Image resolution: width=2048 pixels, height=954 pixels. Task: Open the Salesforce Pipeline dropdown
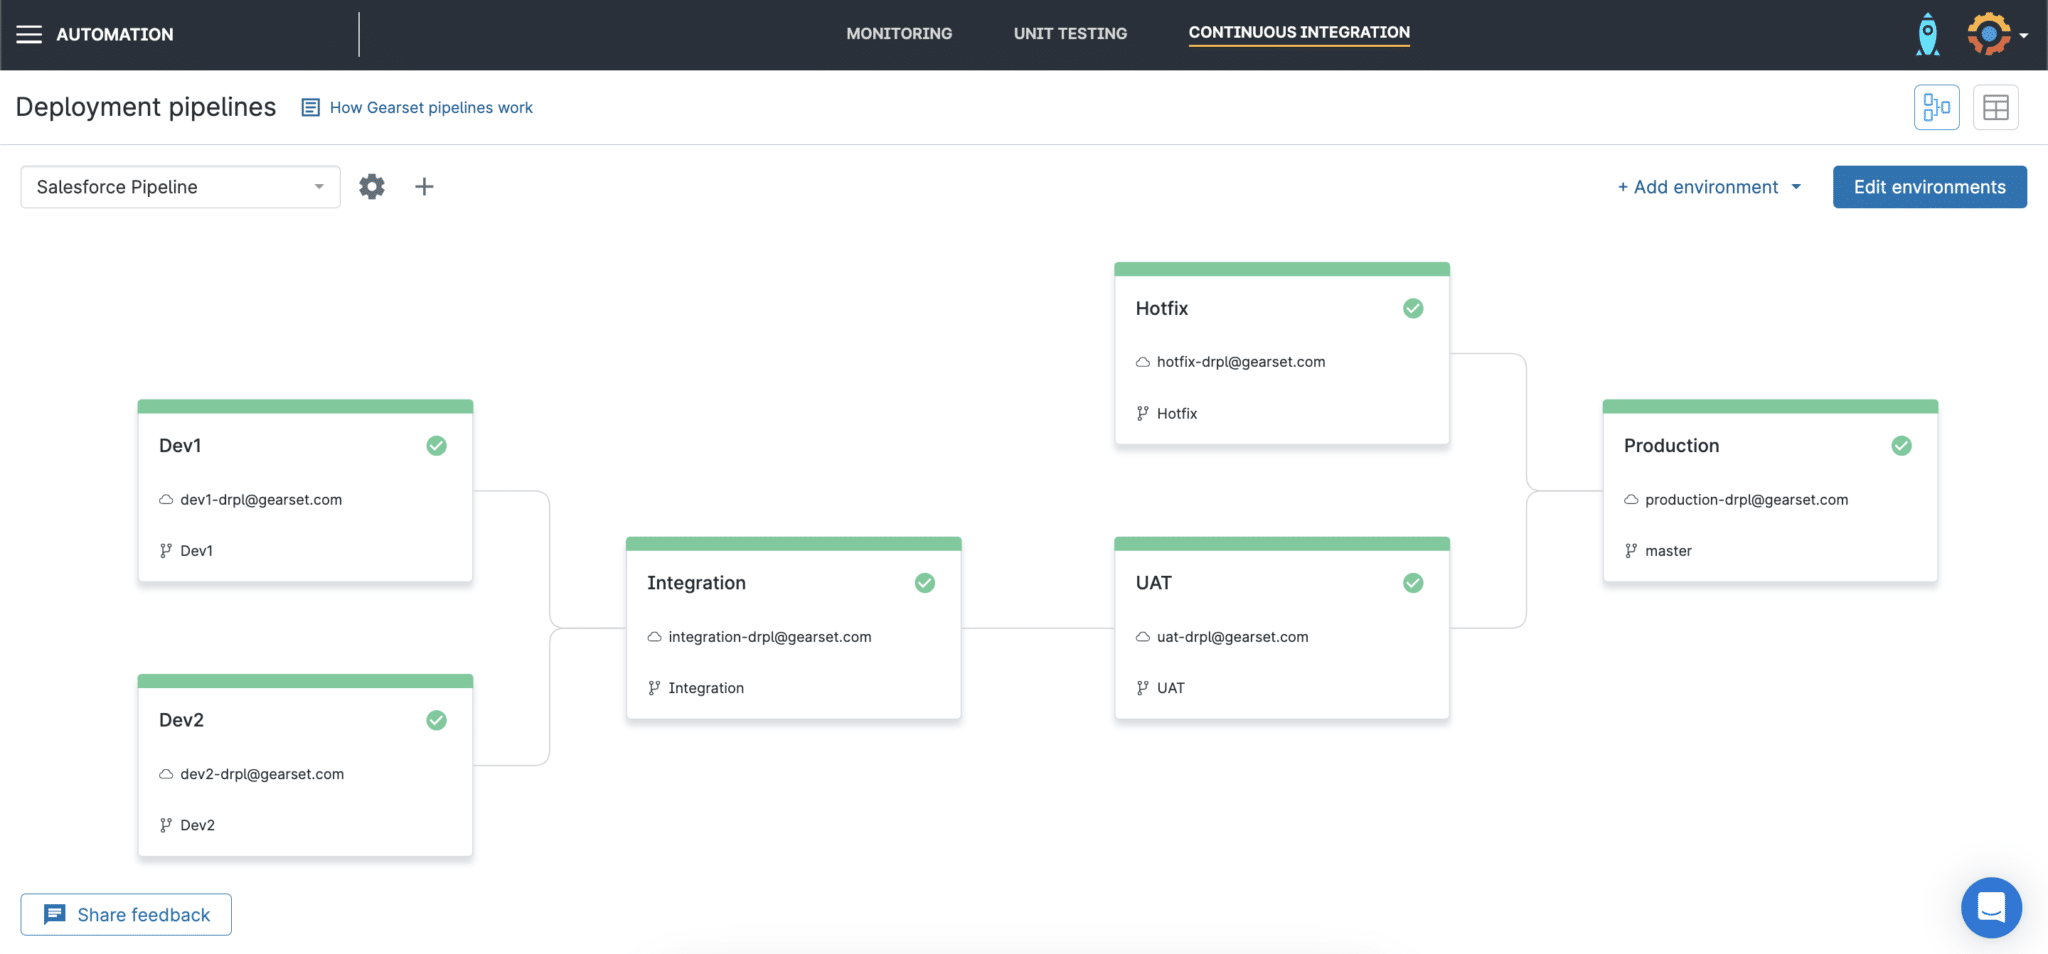(179, 186)
